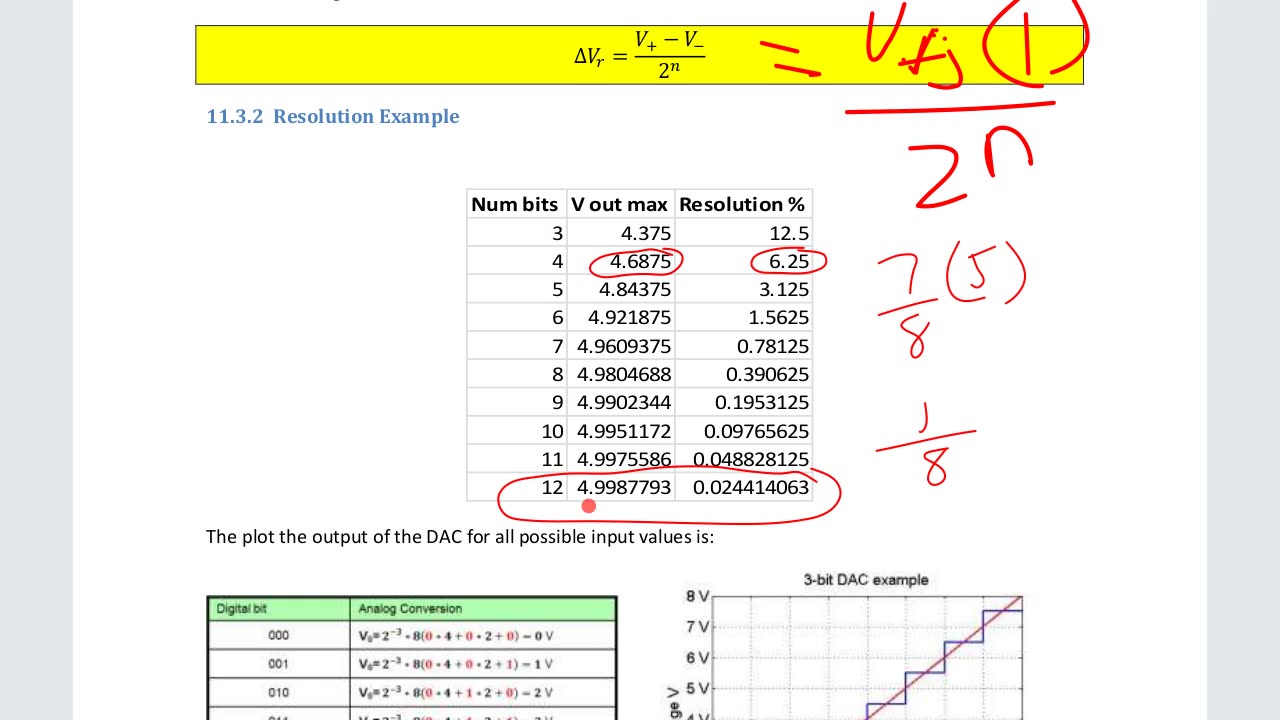This screenshot has width=1280, height=720.
Task: Click the analog conversion formula ending '= 2 V'
Action: coord(455,692)
